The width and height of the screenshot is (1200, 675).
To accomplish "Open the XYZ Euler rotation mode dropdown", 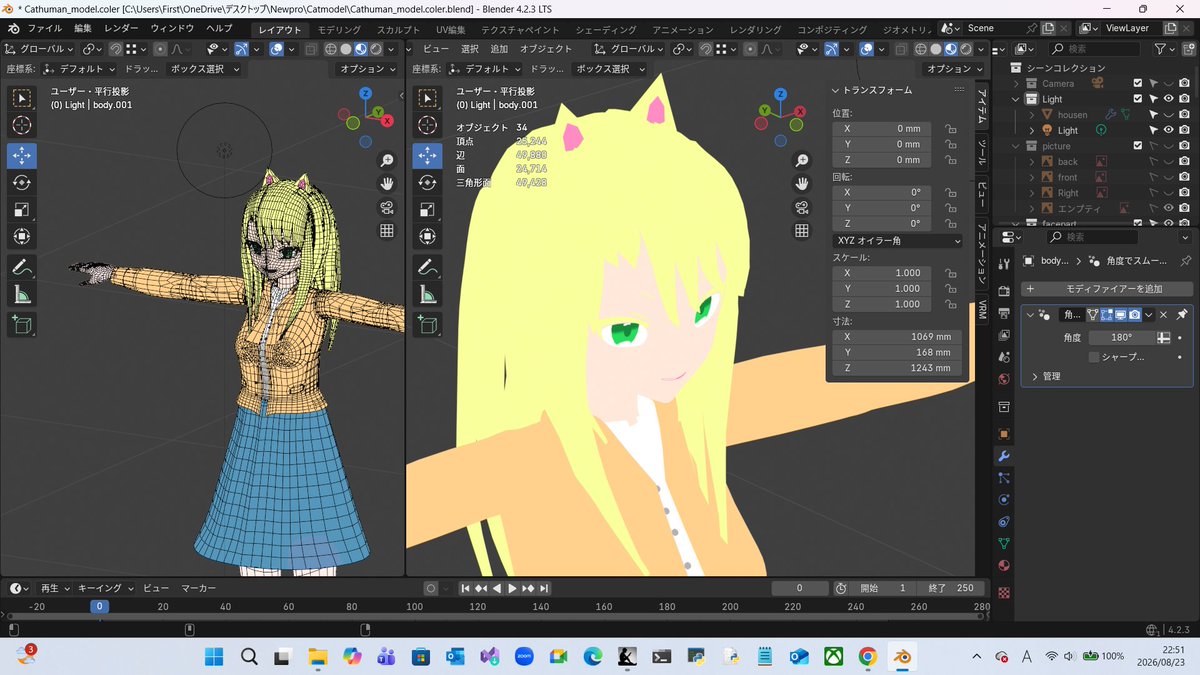I will point(897,241).
